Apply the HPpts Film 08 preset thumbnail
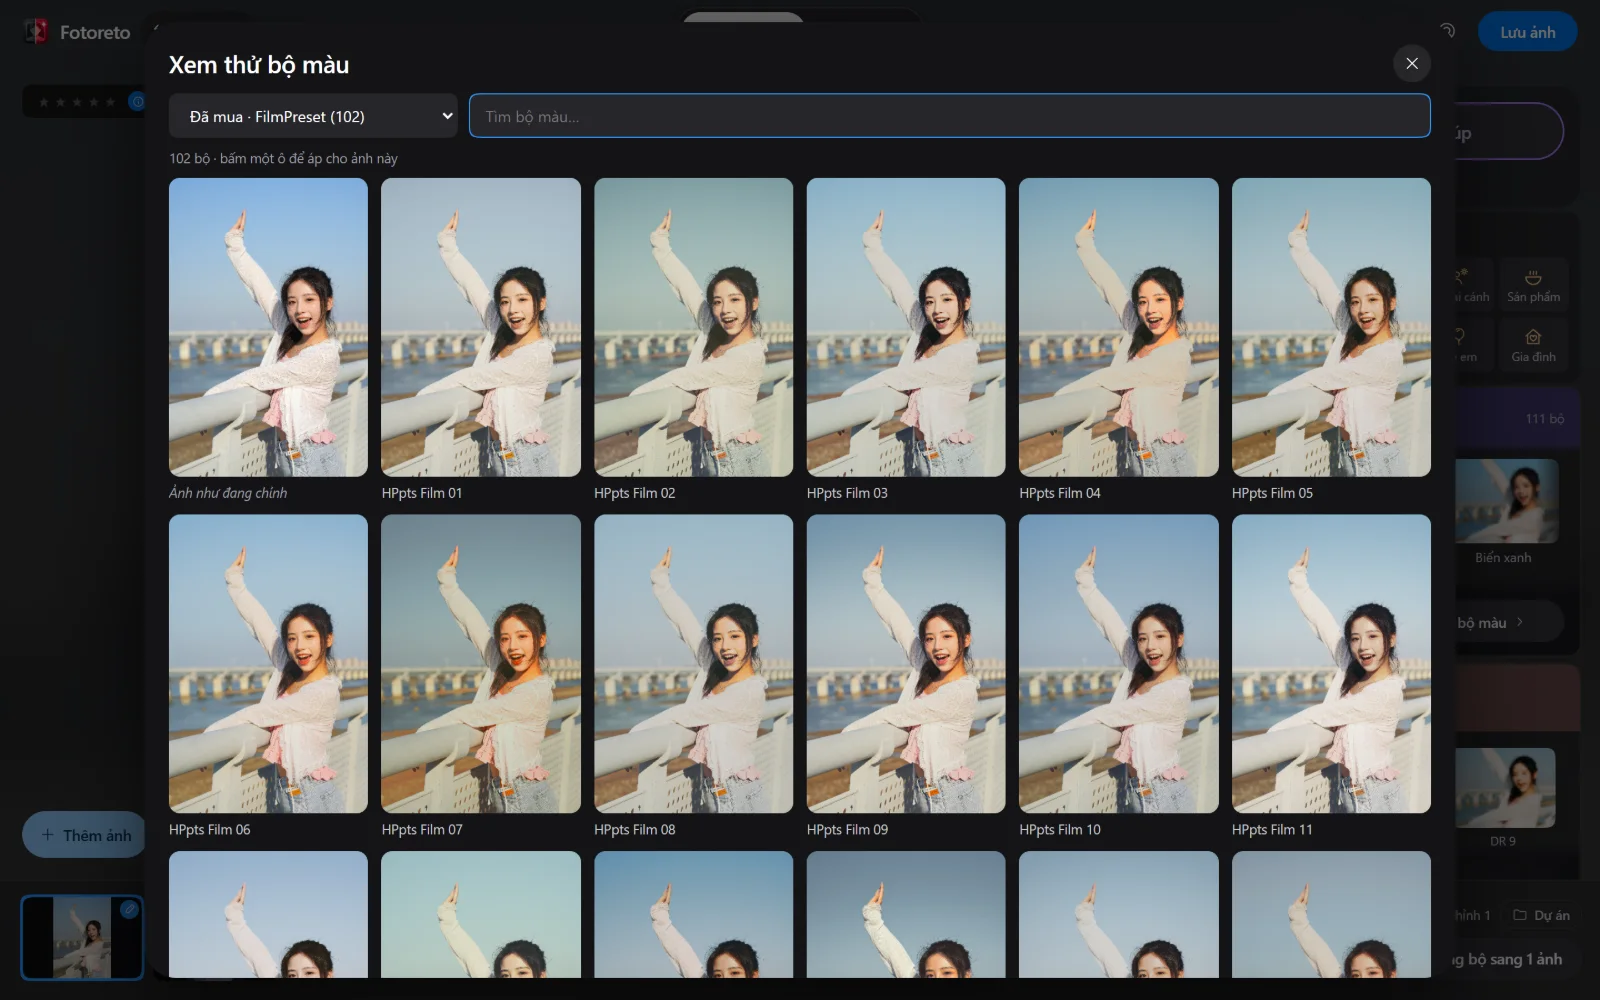 tap(693, 664)
